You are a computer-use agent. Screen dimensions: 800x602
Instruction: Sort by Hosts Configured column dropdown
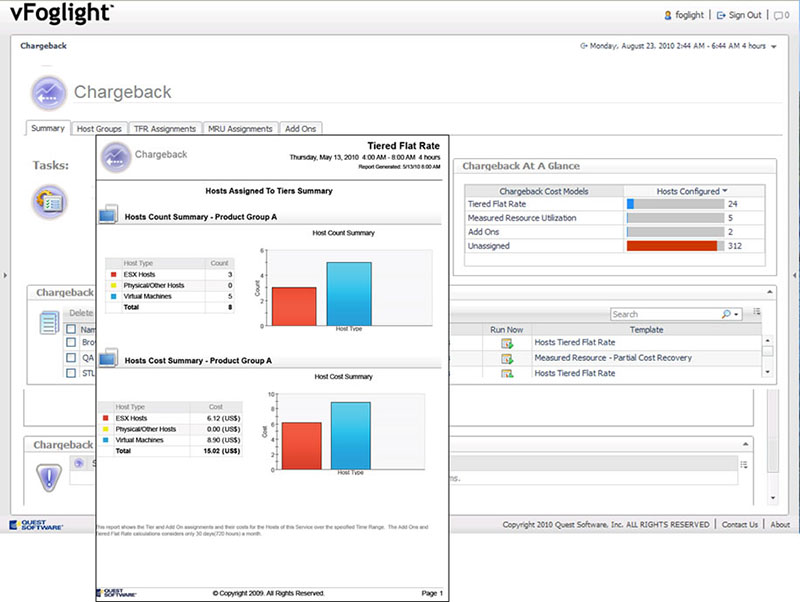pyautogui.click(x=725, y=191)
